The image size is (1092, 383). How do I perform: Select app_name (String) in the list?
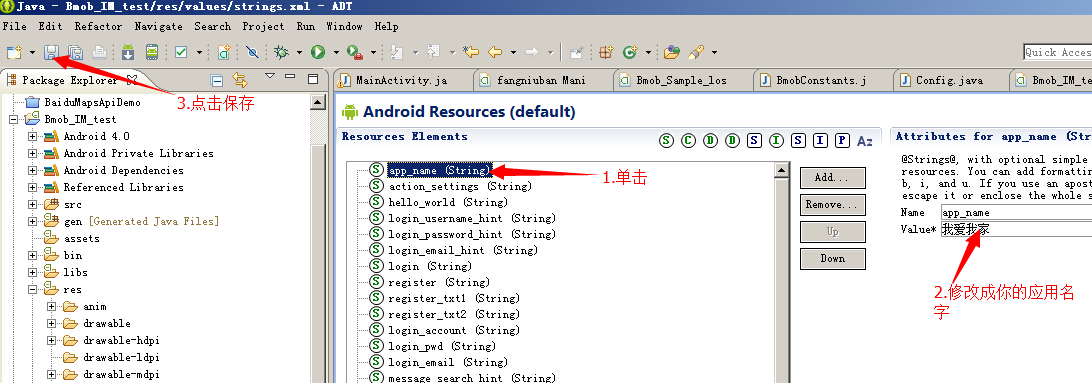440,170
